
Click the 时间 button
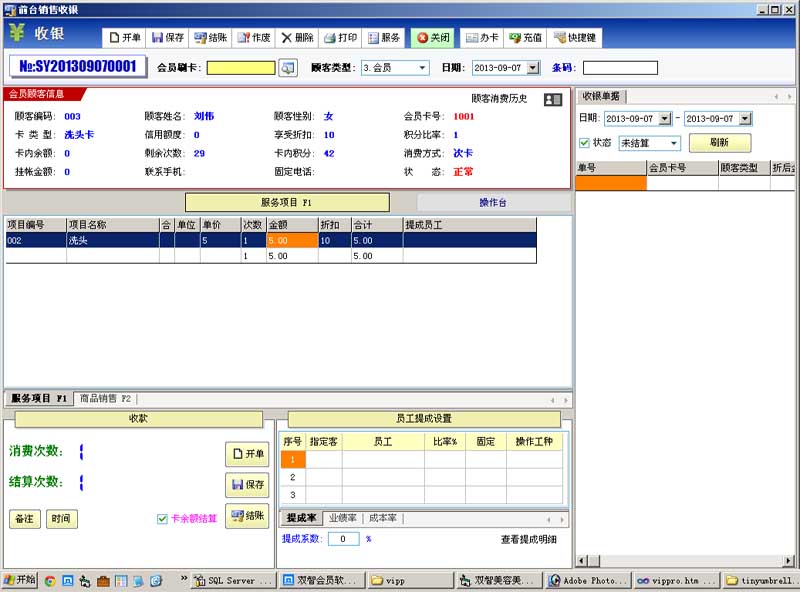pos(61,519)
